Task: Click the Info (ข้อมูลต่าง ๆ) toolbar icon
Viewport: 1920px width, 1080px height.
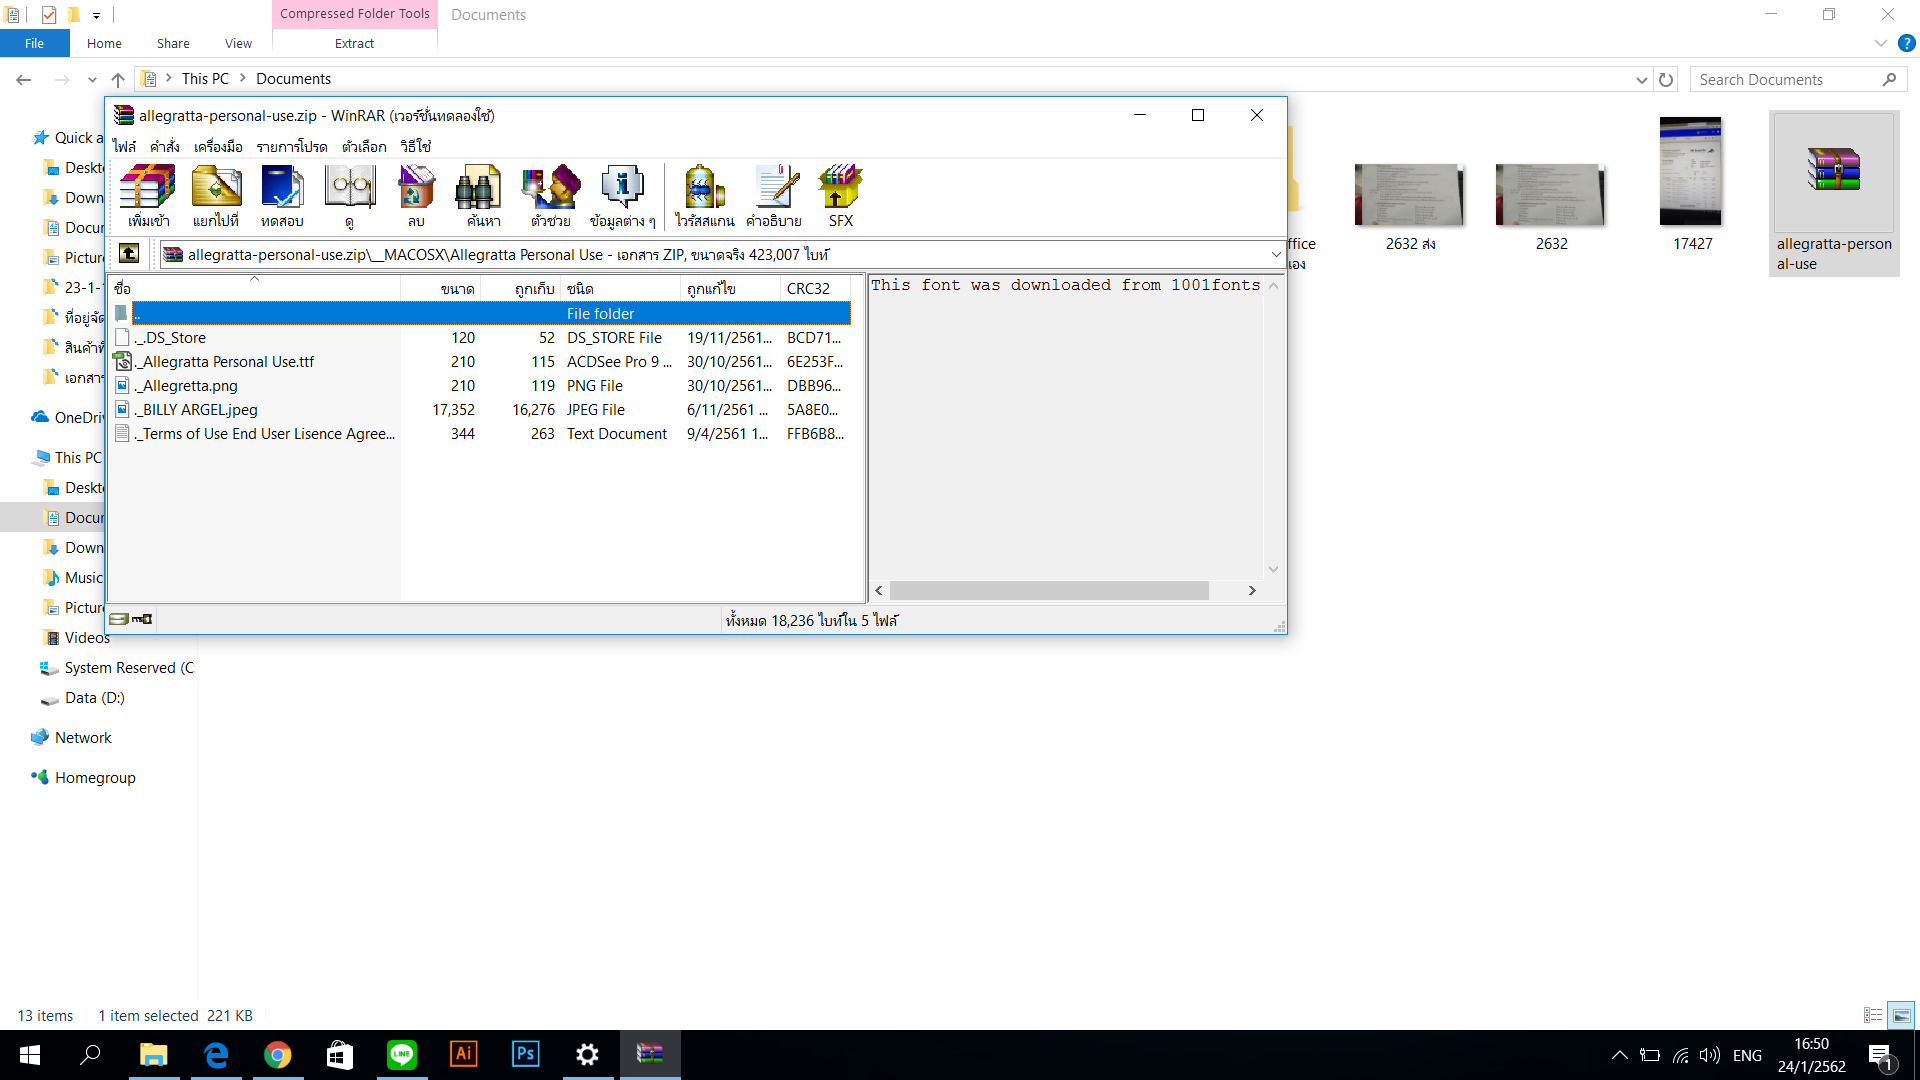Action: click(622, 196)
